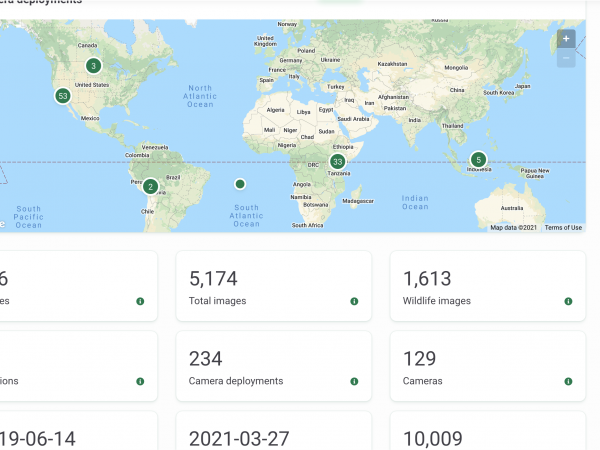Screen dimensions: 600x450
Task: Click the Mexico label on the map
Action: (90, 118)
